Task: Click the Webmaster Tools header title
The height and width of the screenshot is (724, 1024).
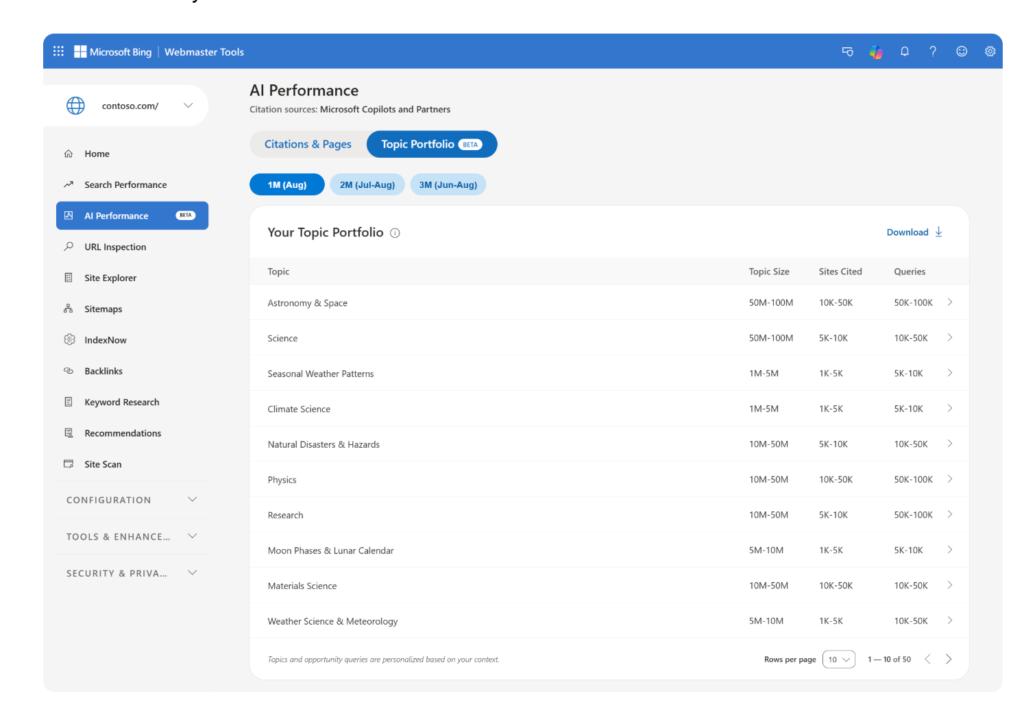Action: [204, 52]
